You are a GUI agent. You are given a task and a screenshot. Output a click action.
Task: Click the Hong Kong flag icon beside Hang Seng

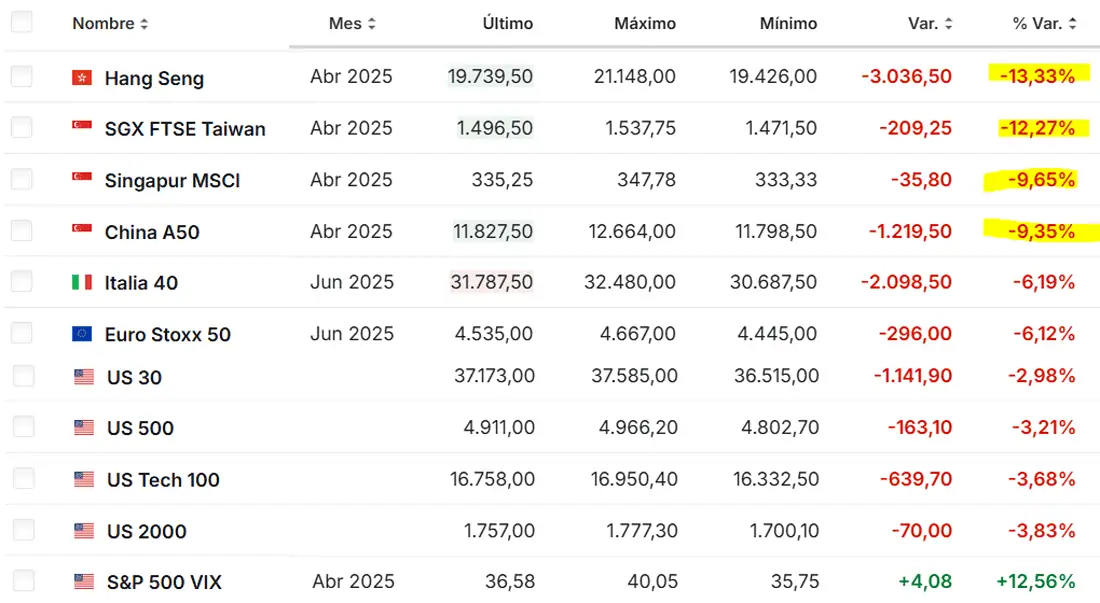82,77
